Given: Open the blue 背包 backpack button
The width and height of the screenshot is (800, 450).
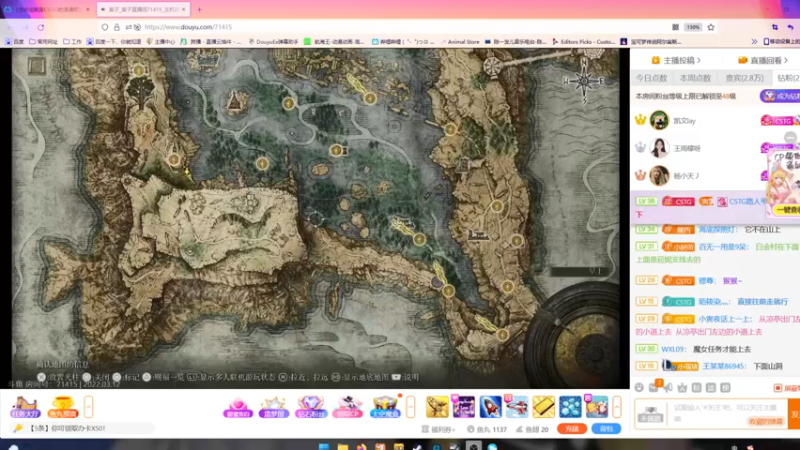Looking at the screenshot, I should 606,429.
